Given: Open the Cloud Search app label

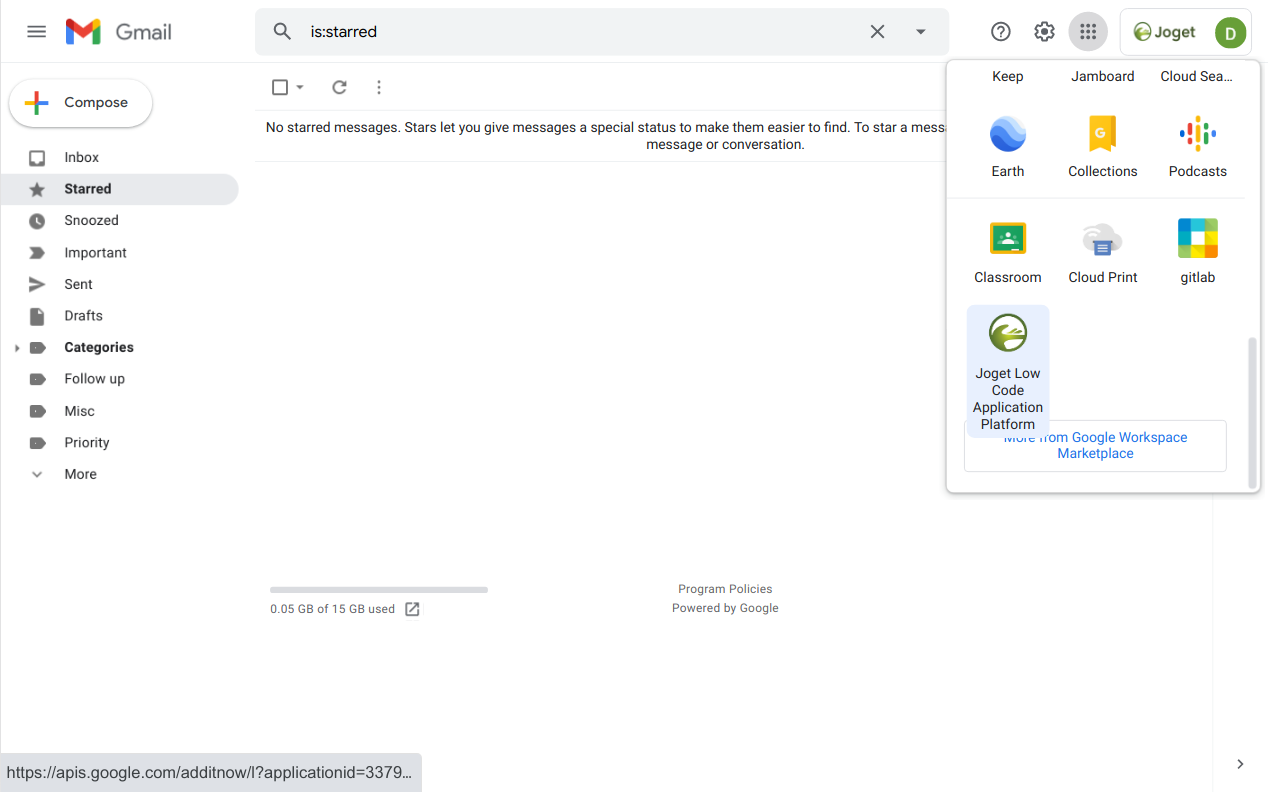Looking at the screenshot, I should [x=1196, y=77].
